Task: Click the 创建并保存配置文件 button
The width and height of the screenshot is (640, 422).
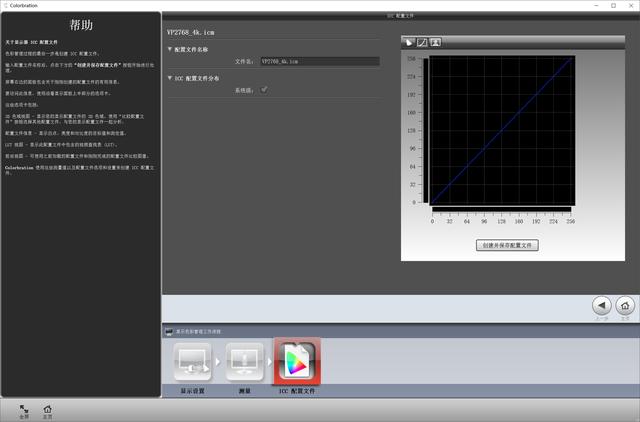Action: (x=507, y=245)
